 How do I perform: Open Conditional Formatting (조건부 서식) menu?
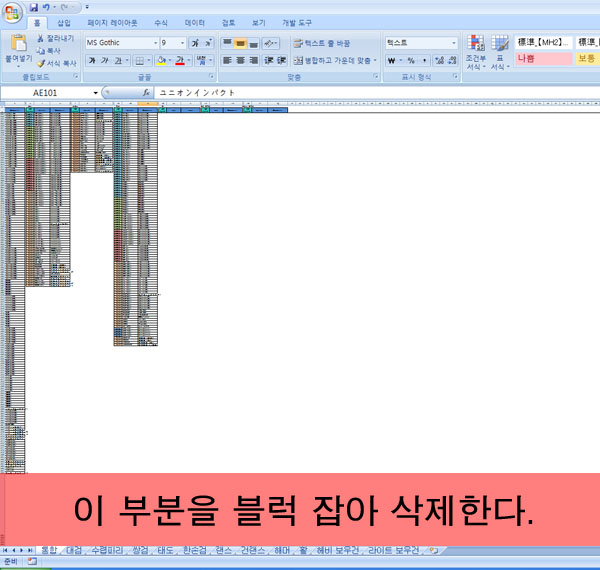coord(476,52)
